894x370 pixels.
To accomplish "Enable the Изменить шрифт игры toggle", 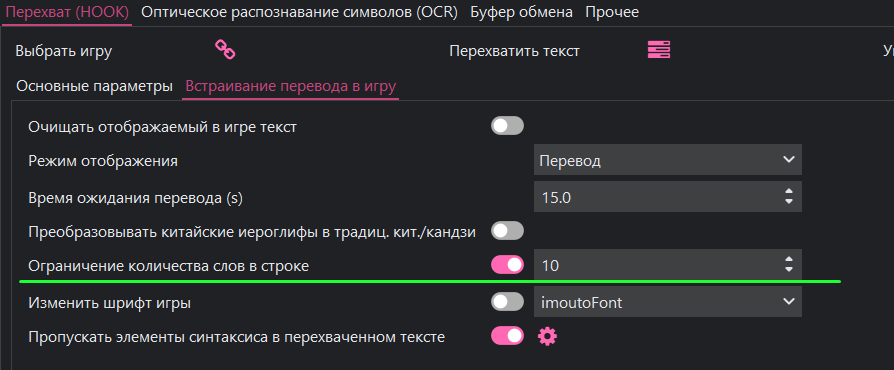I will click(x=507, y=302).
